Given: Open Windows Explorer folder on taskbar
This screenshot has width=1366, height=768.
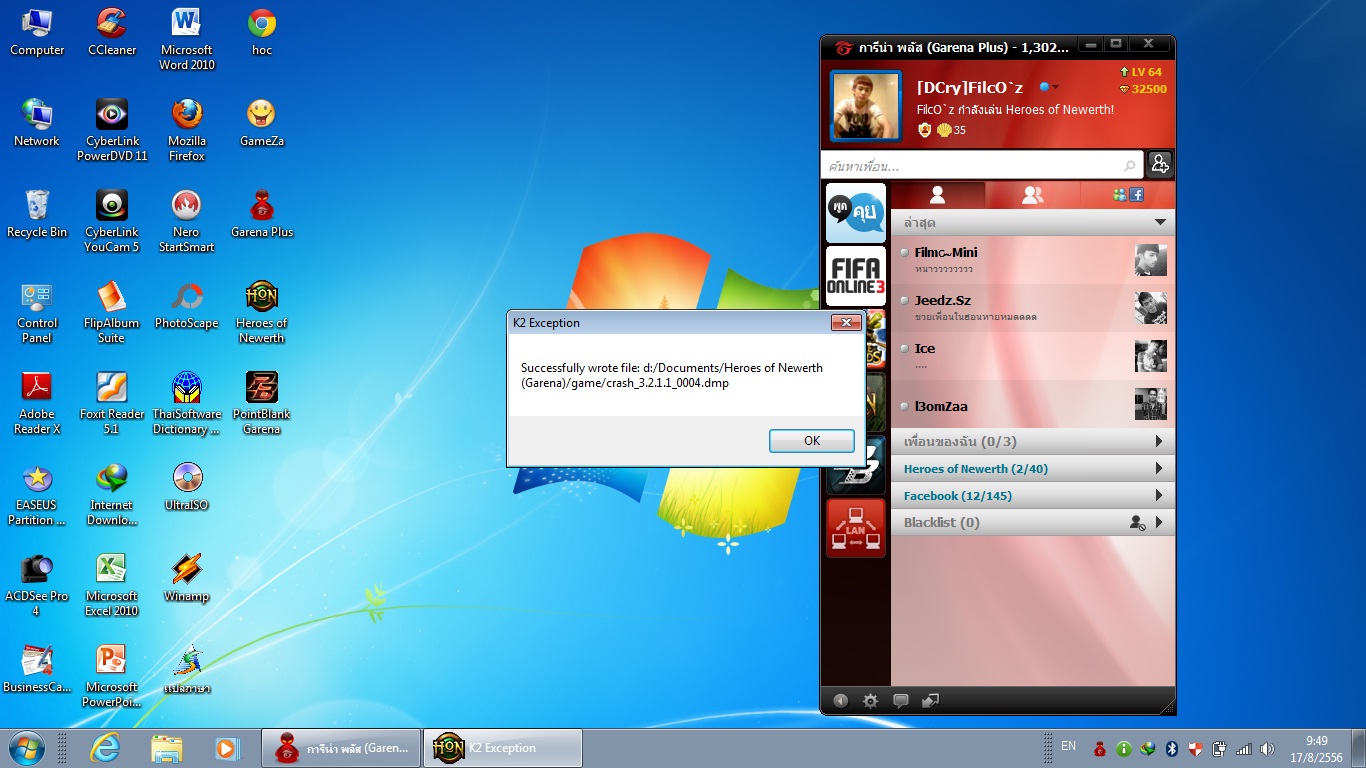Looking at the screenshot, I should (166, 748).
